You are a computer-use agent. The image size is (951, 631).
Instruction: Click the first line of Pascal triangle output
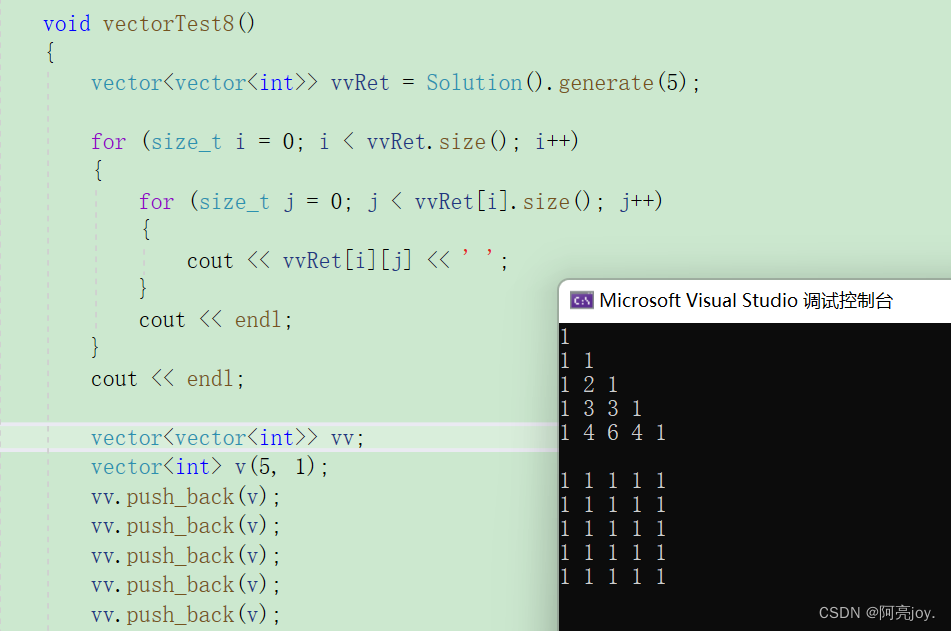click(565, 335)
